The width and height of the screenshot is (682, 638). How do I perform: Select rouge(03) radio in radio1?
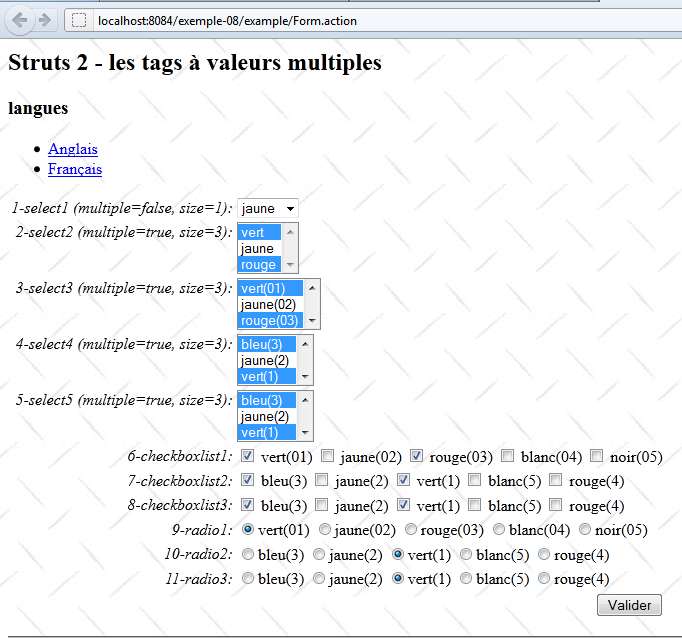pos(412,530)
